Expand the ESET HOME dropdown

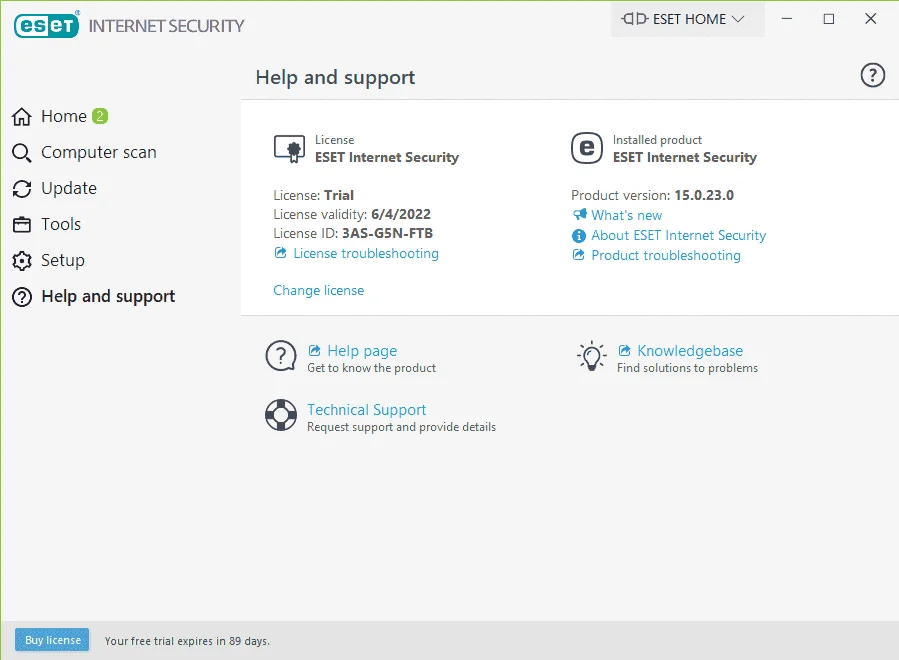pyautogui.click(x=687, y=19)
